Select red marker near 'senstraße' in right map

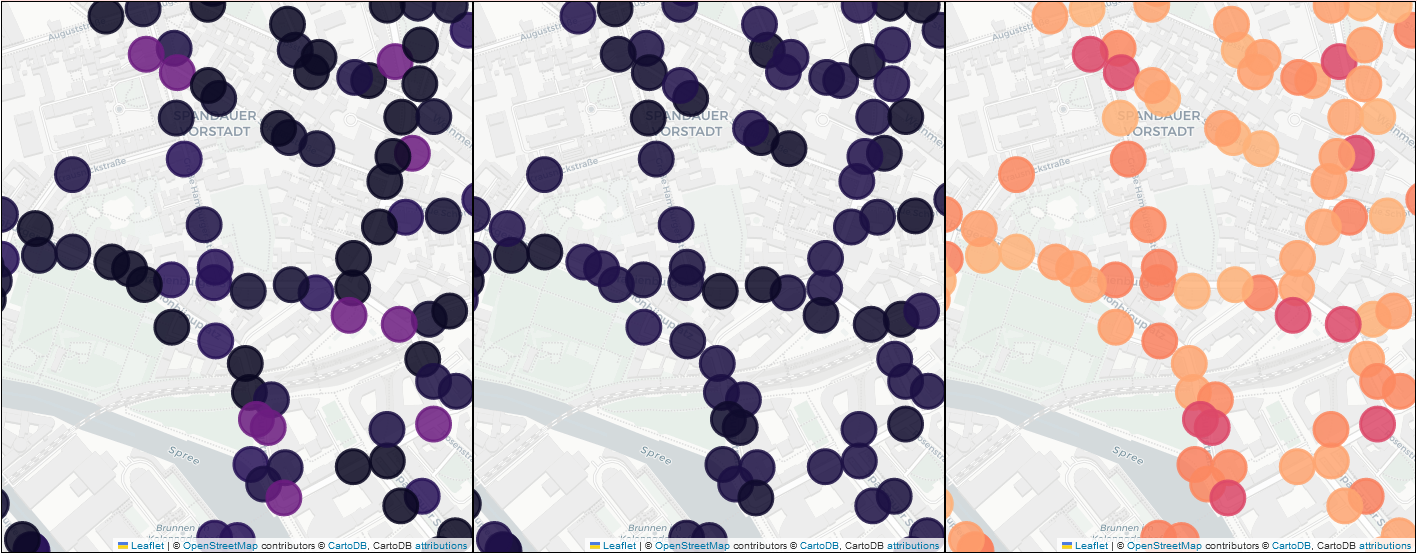(x=1377, y=423)
